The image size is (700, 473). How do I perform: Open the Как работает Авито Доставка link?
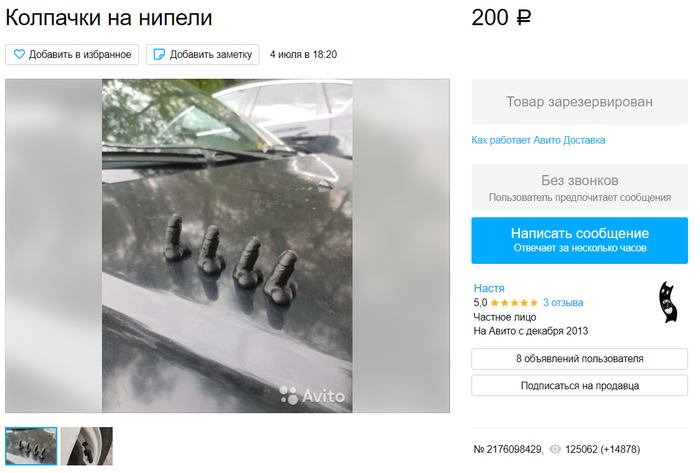(x=538, y=140)
